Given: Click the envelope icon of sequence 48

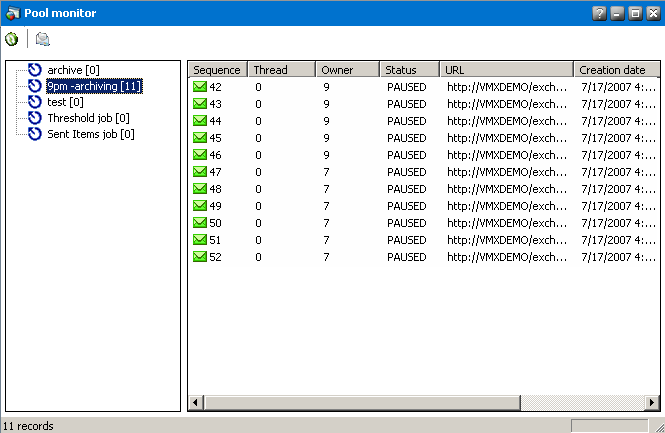Looking at the screenshot, I should 200,188.
